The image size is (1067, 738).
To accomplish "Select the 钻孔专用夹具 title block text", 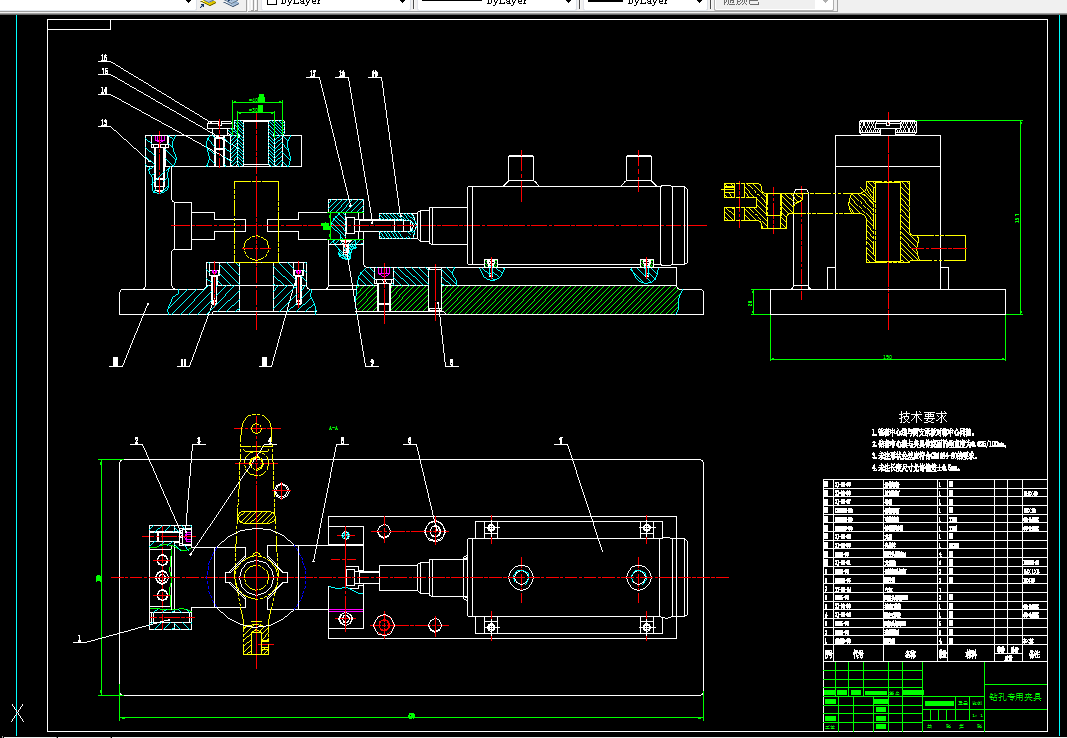I will tap(1015, 697).
